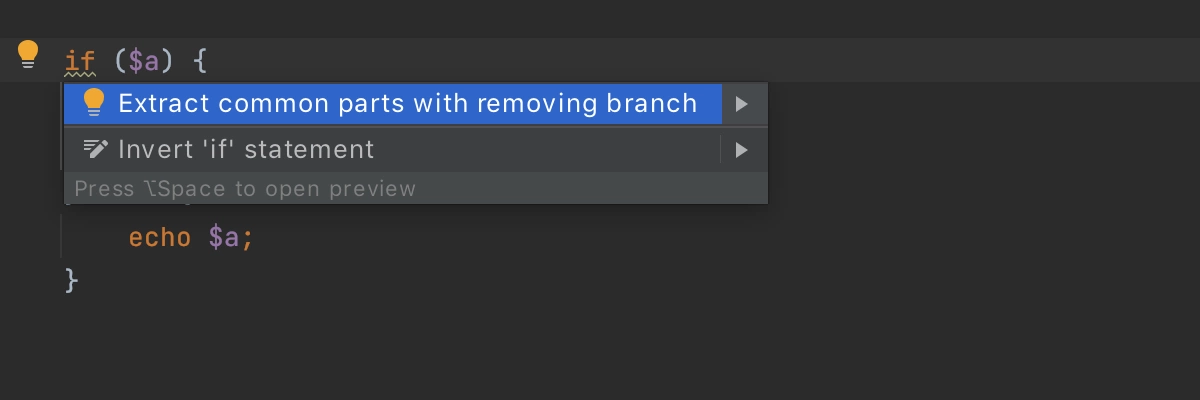Click the closing parenthesis of the if condition

tap(167, 61)
